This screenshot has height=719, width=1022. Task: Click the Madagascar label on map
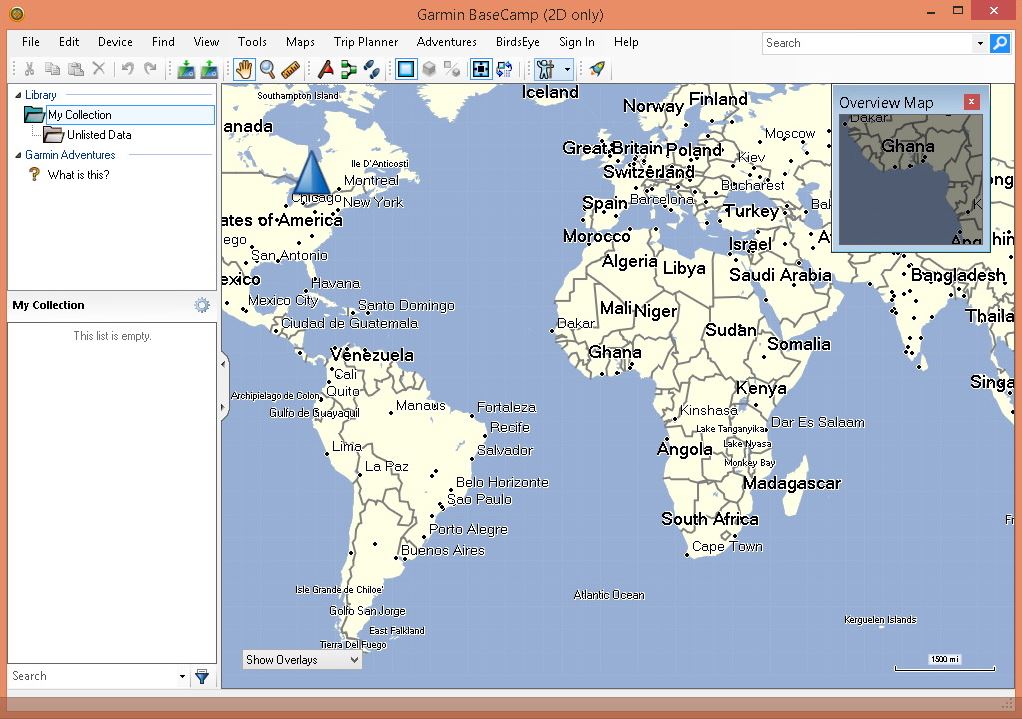[792, 483]
